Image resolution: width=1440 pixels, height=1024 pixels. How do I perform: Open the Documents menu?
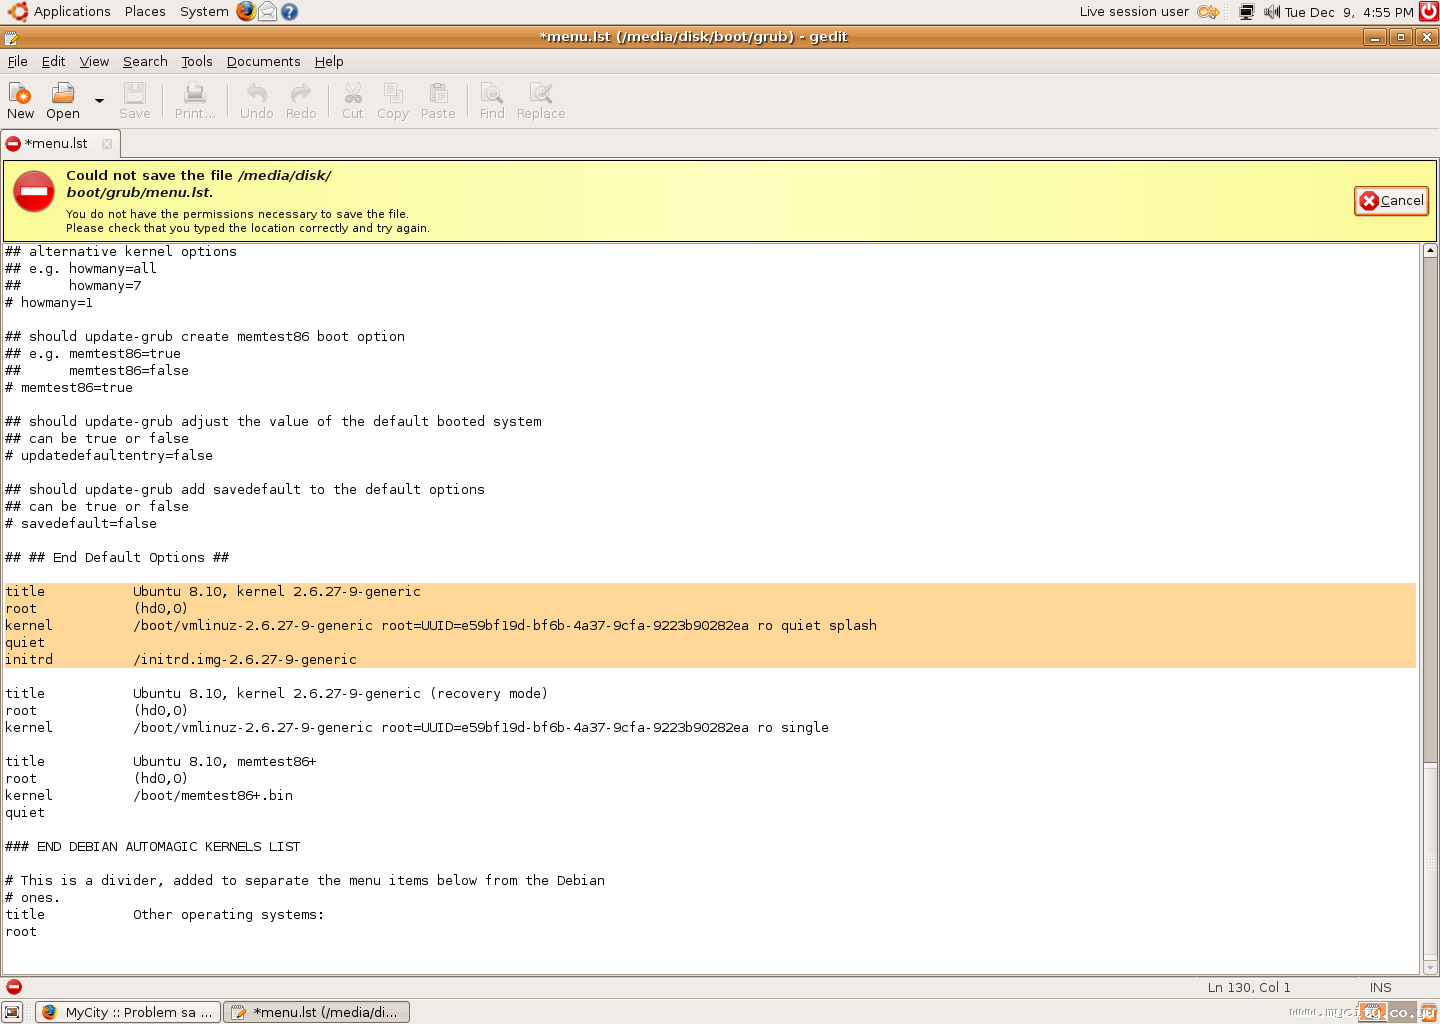pos(263,61)
